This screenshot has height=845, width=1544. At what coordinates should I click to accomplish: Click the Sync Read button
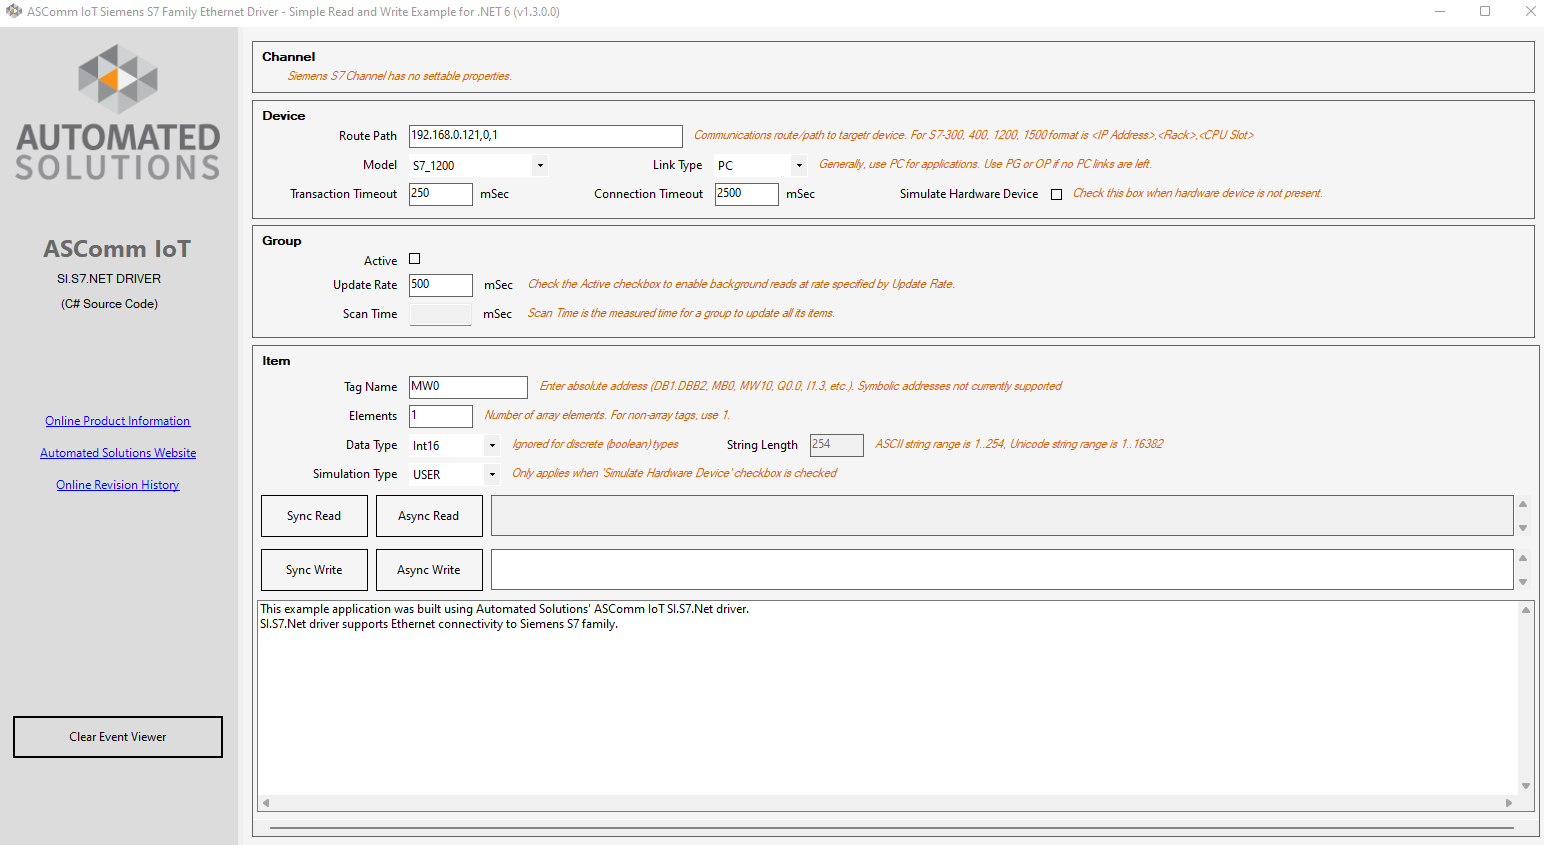[314, 516]
